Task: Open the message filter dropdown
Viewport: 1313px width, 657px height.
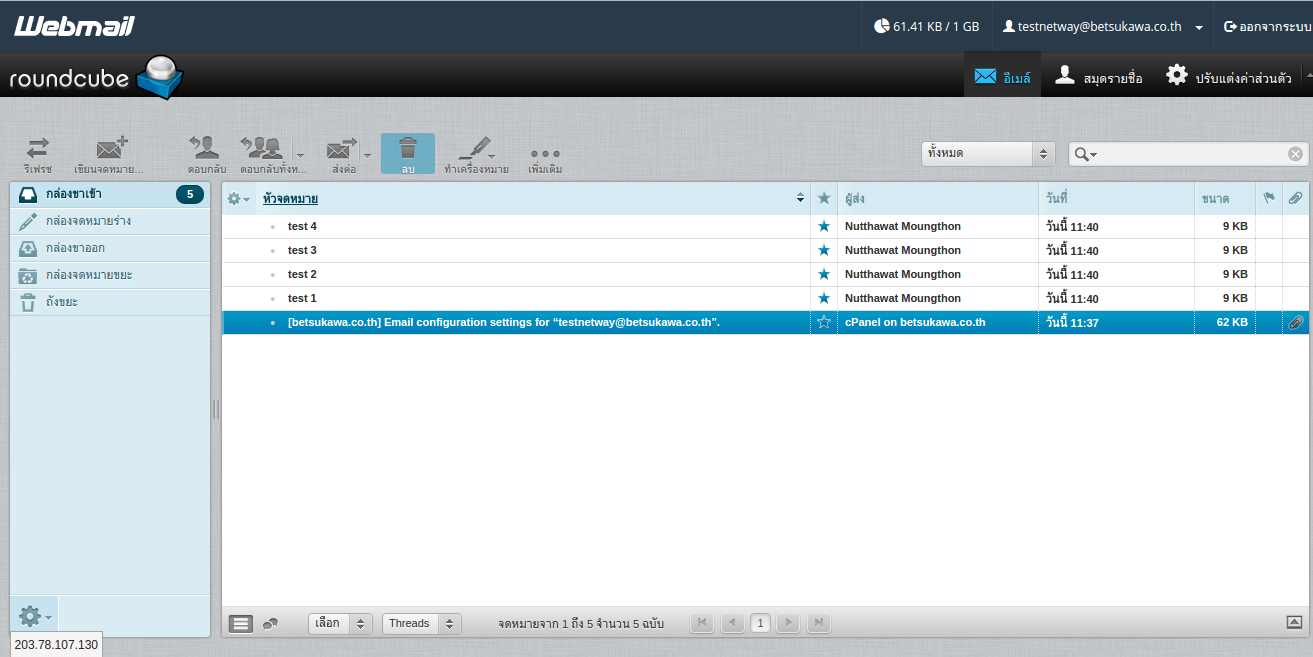Action: pos(988,154)
